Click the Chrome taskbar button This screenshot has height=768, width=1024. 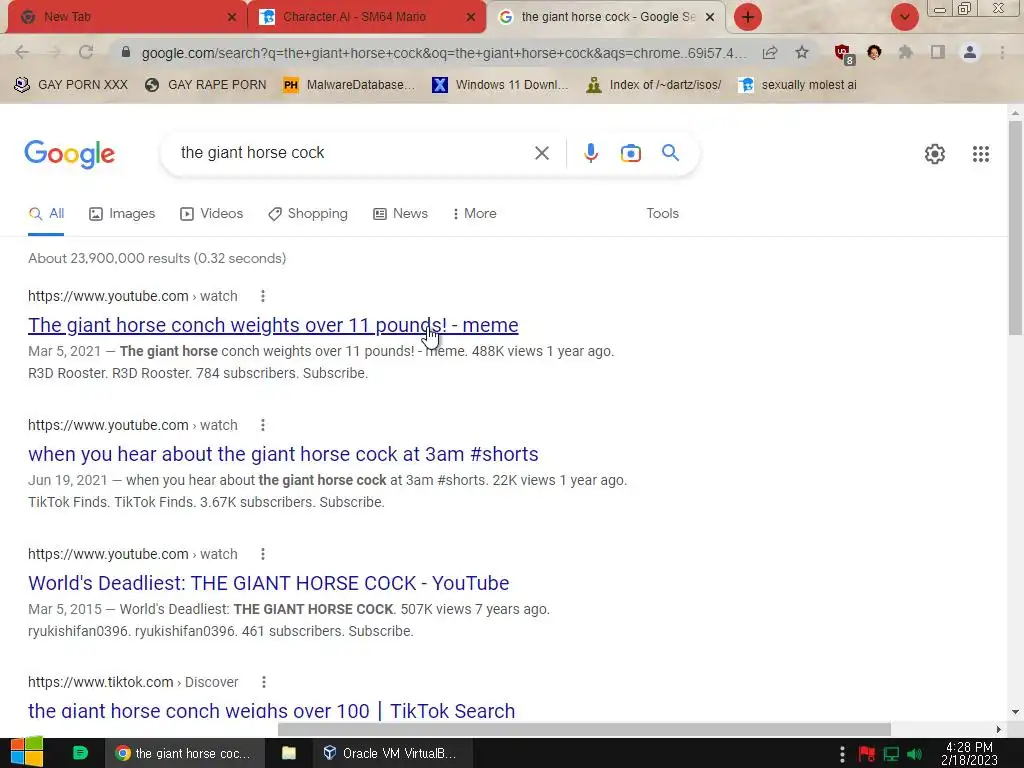(184, 753)
